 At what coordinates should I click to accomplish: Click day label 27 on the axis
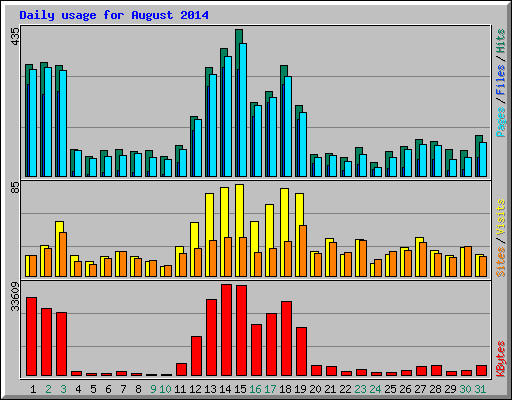pyautogui.click(x=420, y=389)
